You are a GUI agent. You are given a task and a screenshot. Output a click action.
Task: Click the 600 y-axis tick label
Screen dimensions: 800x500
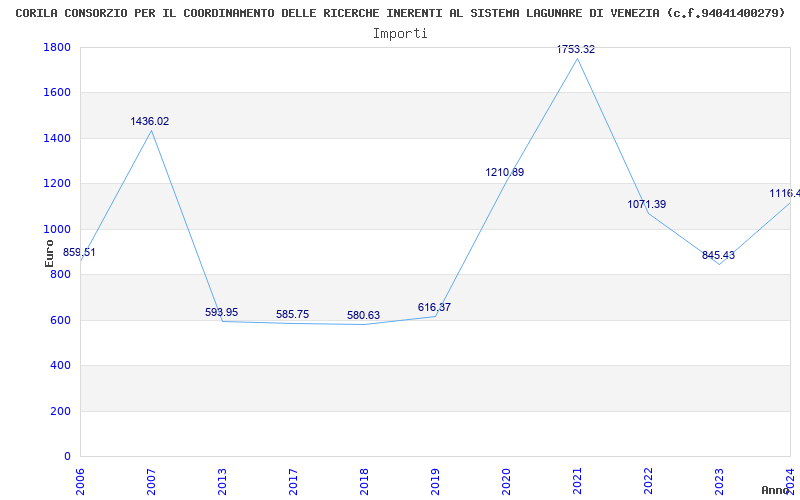[61, 320]
